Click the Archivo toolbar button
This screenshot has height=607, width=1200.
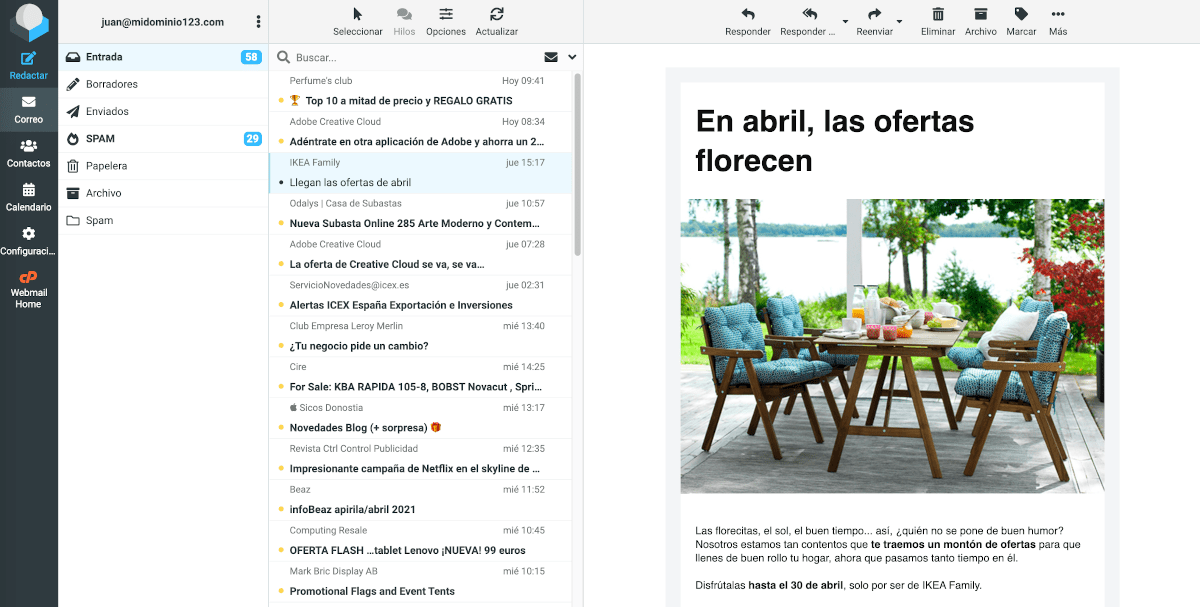pyautogui.click(x=981, y=21)
